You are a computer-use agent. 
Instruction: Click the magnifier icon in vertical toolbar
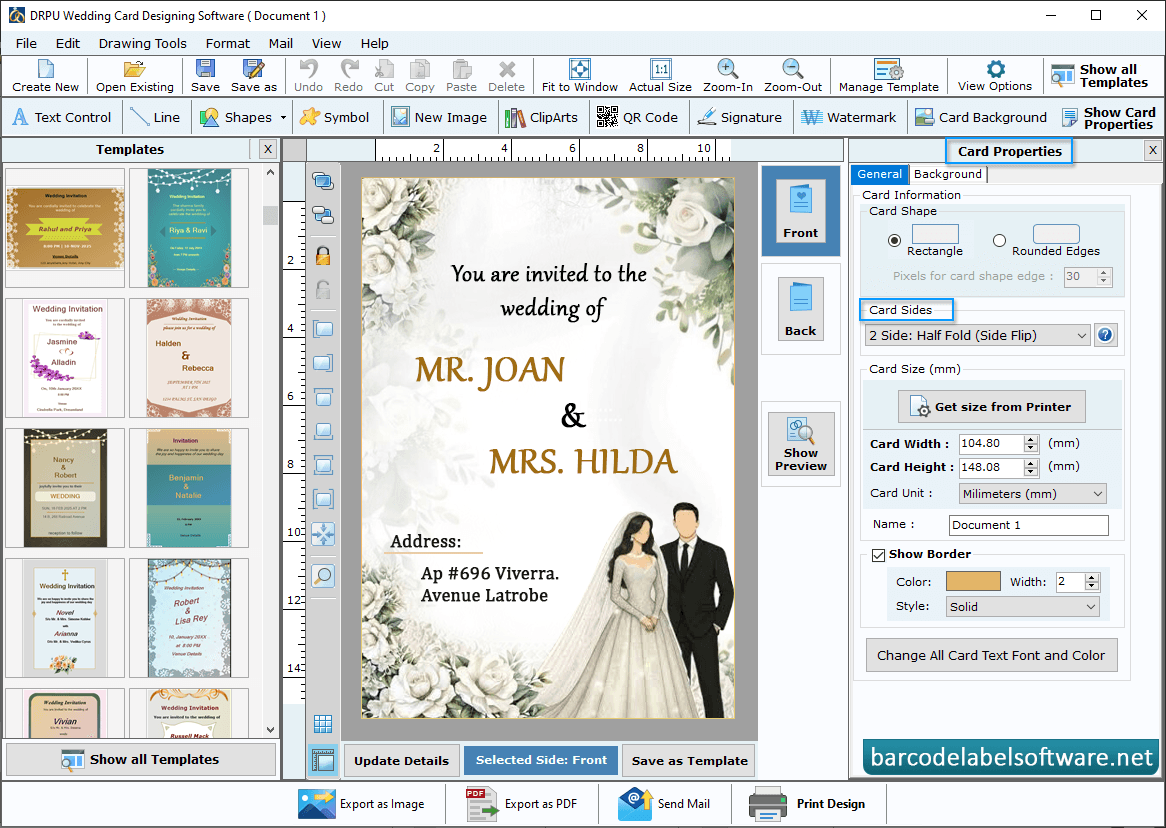[323, 576]
